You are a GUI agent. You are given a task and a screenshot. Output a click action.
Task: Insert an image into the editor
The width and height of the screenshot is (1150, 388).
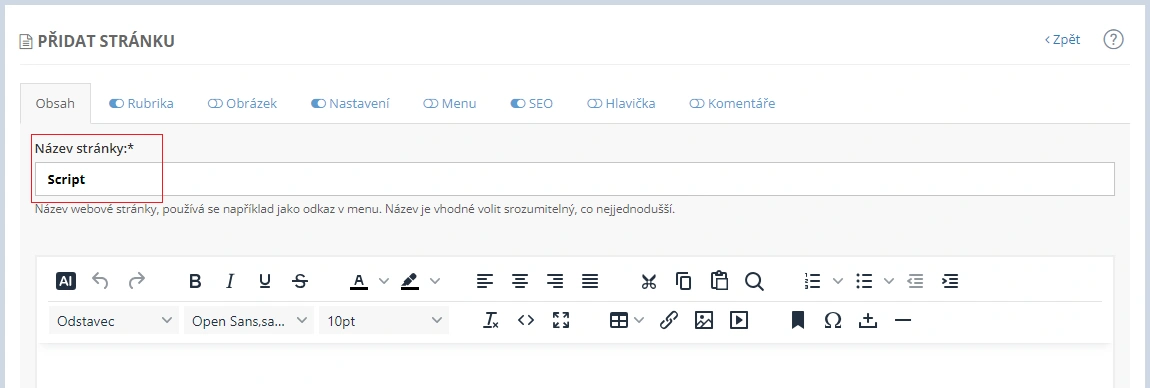tap(703, 320)
